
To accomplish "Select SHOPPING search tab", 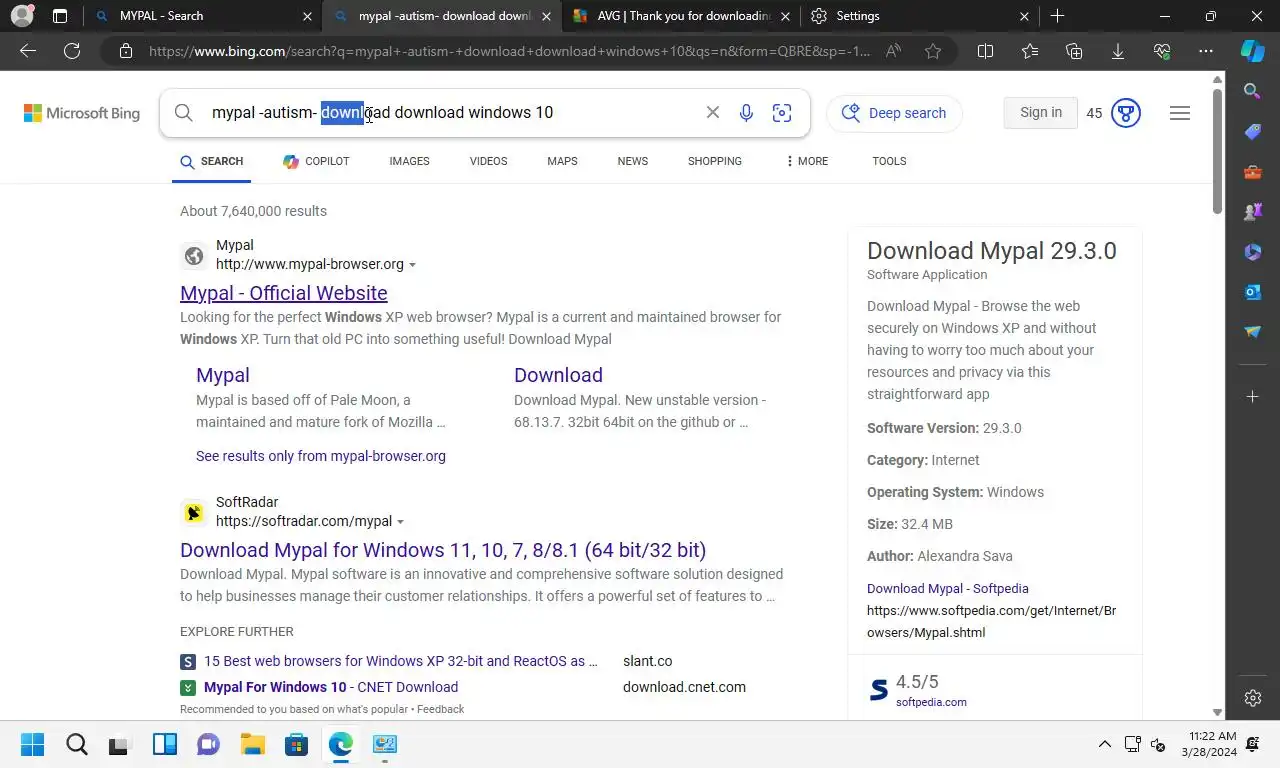I will tap(714, 161).
